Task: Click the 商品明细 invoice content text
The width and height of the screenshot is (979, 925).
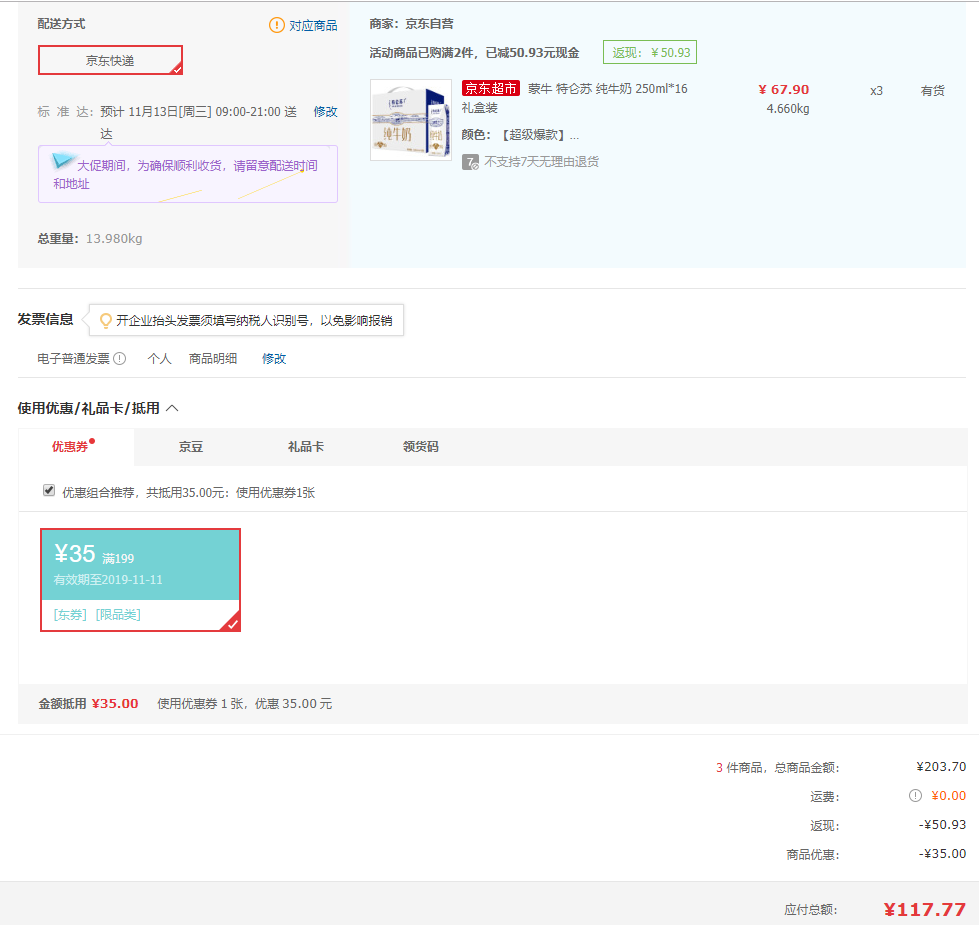Action: [x=213, y=359]
